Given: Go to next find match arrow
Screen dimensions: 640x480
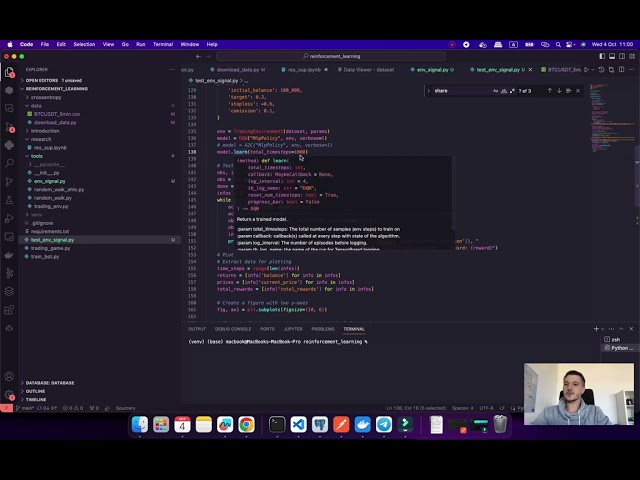Looking at the screenshot, I should coord(559,91).
